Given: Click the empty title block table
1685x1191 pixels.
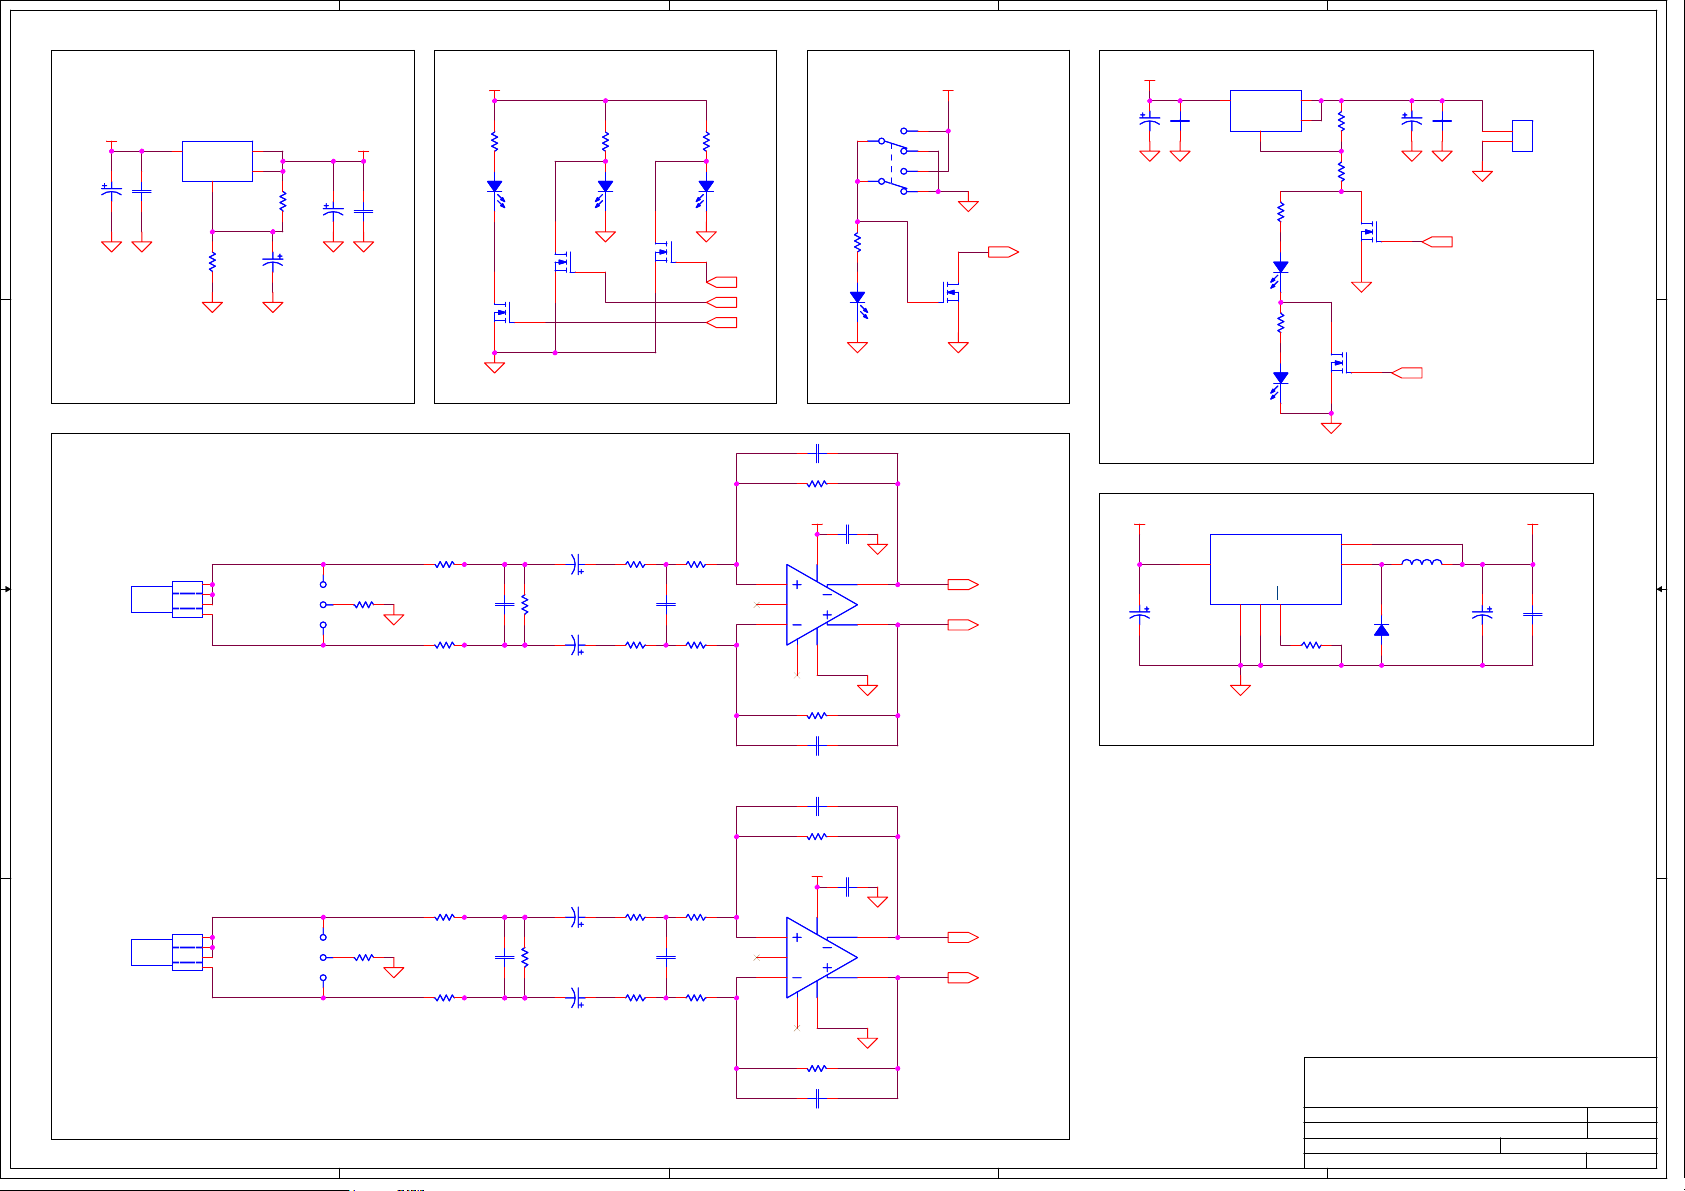Looking at the screenshot, I should coord(1480,1112).
